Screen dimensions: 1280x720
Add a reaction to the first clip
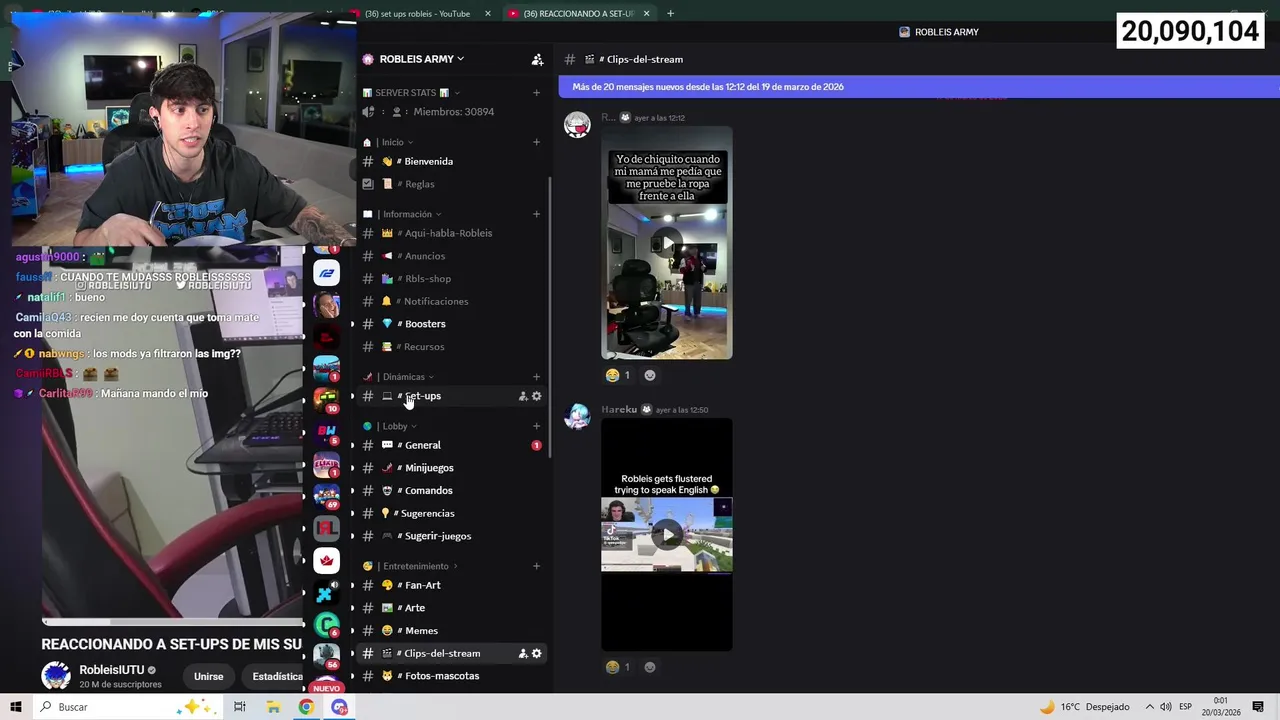point(650,375)
